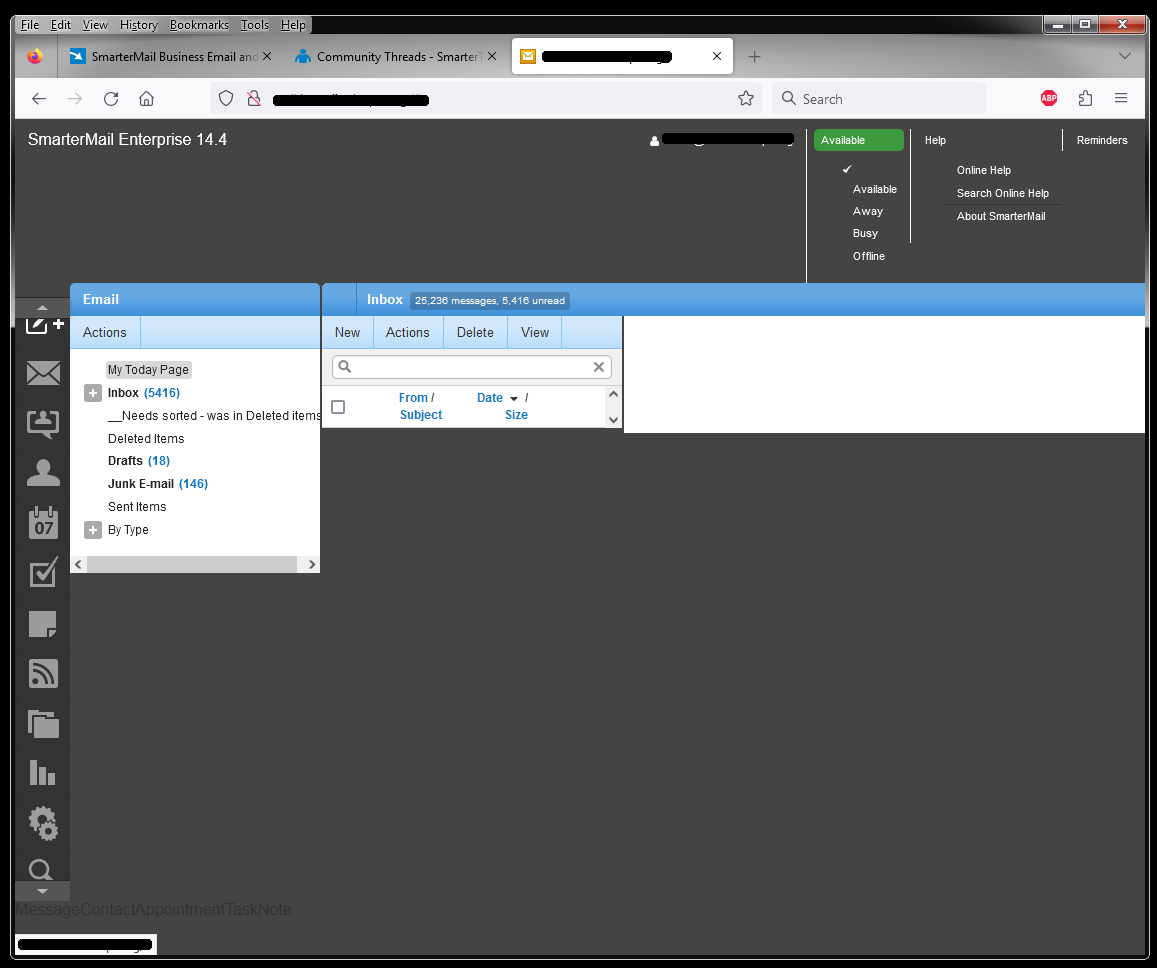This screenshot has height=968, width=1157.
Task: Open the Settings gears icon in sidebar
Action: [x=43, y=822]
